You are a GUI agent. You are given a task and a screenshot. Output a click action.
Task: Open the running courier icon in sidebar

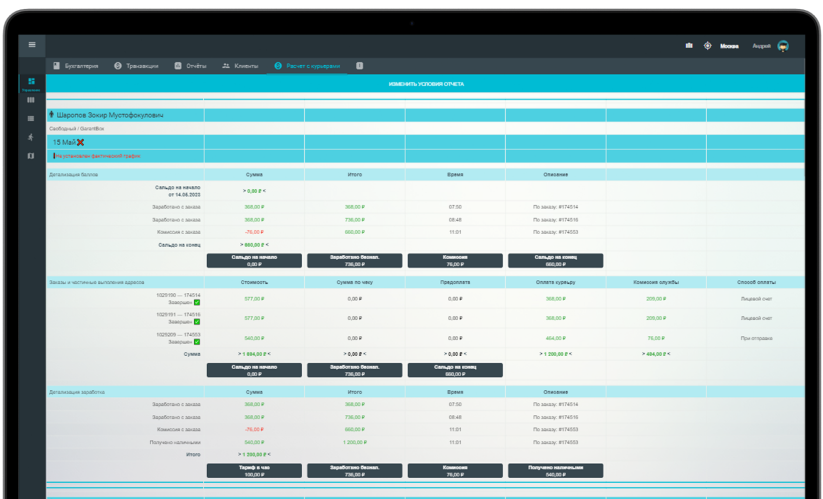[x=31, y=137]
